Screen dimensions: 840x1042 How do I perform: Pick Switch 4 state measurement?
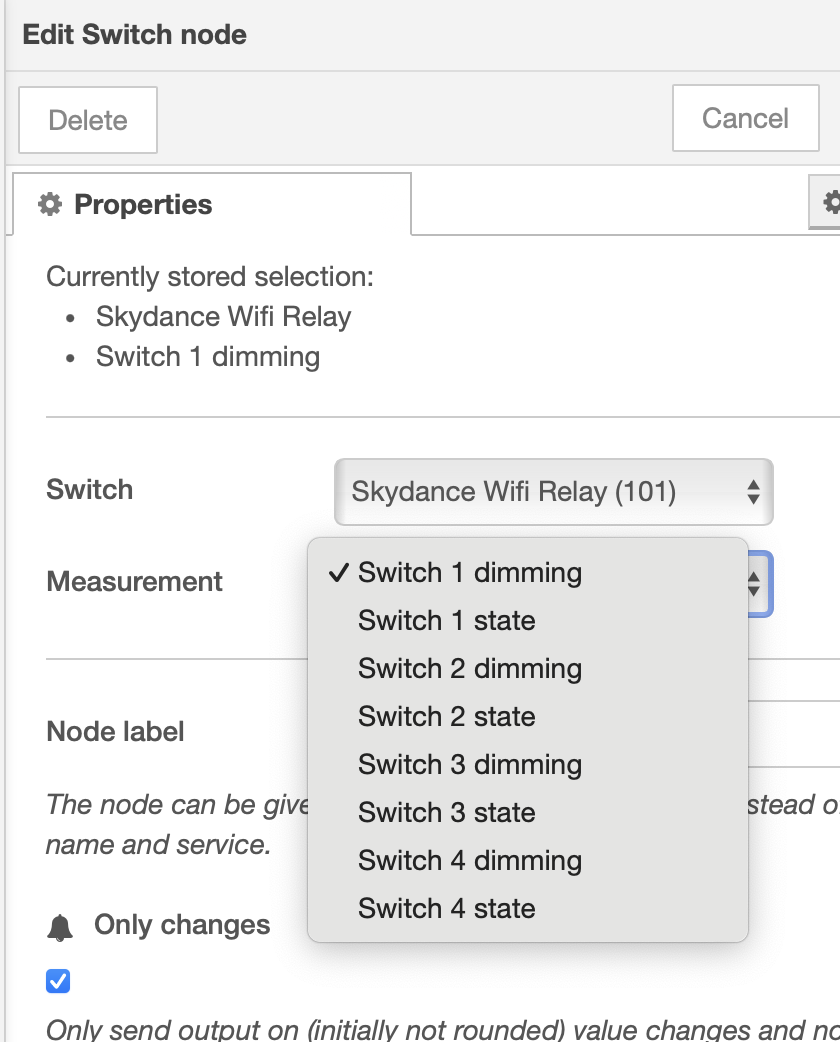click(x=446, y=909)
